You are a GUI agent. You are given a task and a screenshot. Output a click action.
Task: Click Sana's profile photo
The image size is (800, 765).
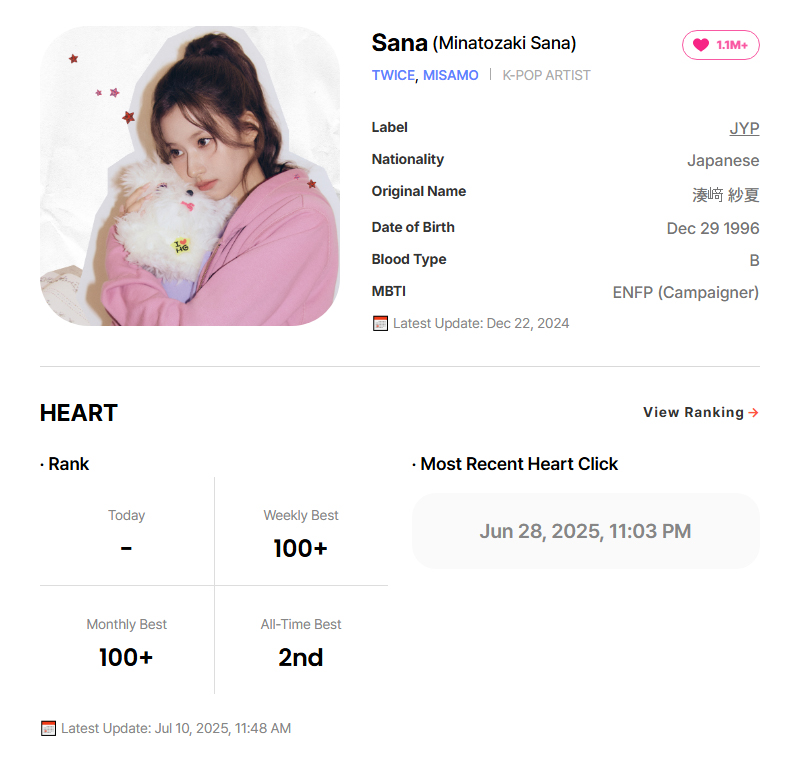[x=190, y=176]
